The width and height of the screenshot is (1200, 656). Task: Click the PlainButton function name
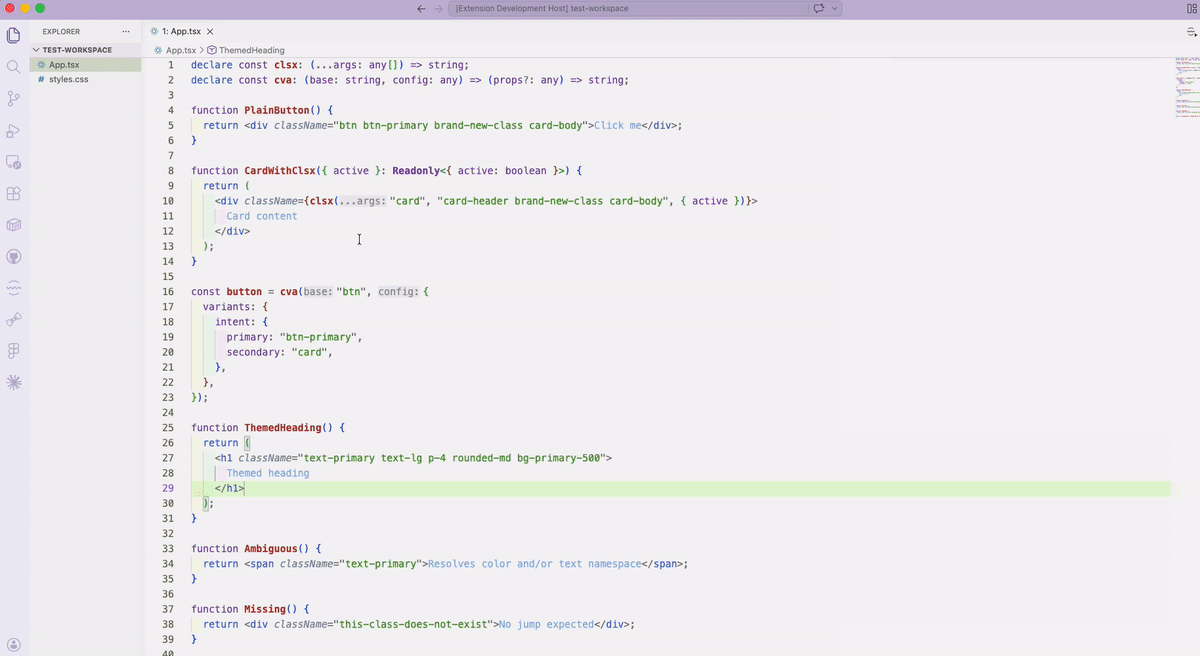pyautogui.click(x=277, y=110)
